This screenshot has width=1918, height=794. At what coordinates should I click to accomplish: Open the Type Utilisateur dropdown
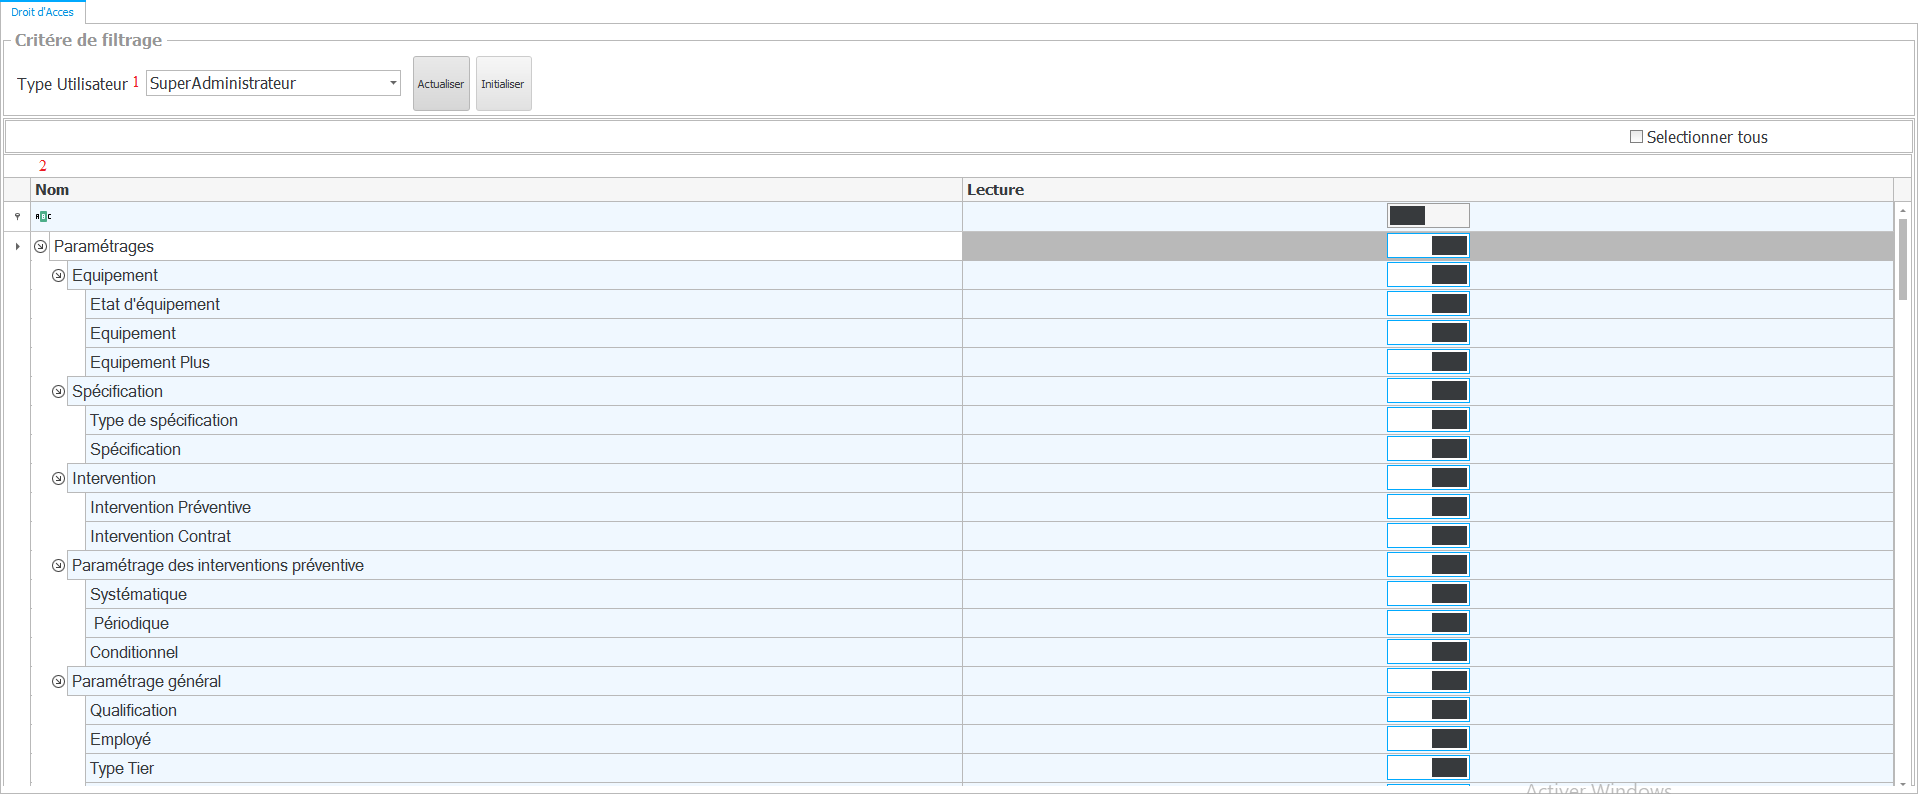(x=393, y=83)
